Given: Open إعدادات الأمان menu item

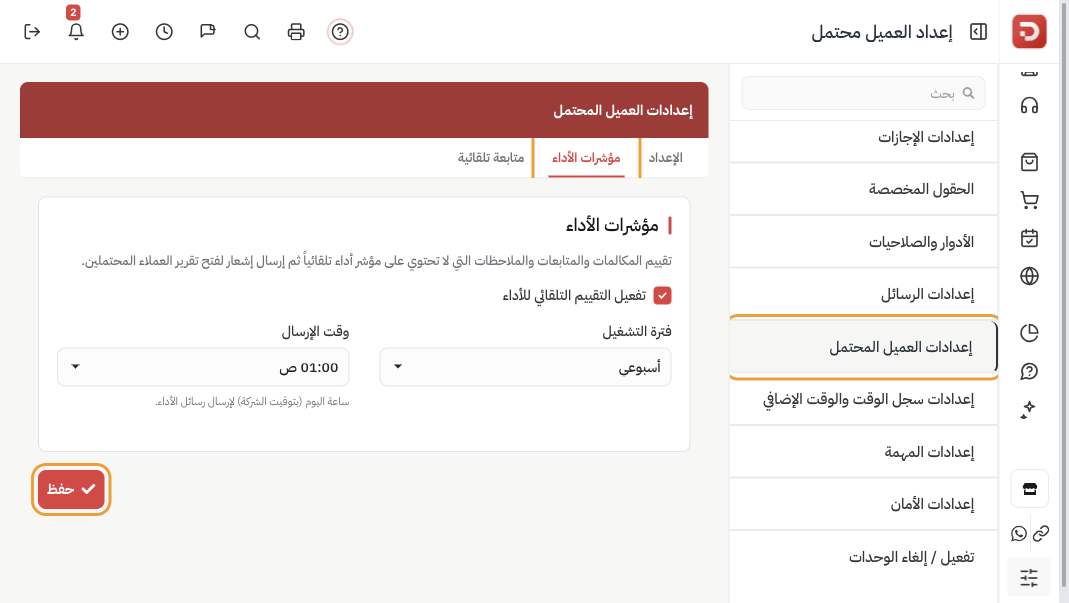Looking at the screenshot, I should tap(863, 504).
